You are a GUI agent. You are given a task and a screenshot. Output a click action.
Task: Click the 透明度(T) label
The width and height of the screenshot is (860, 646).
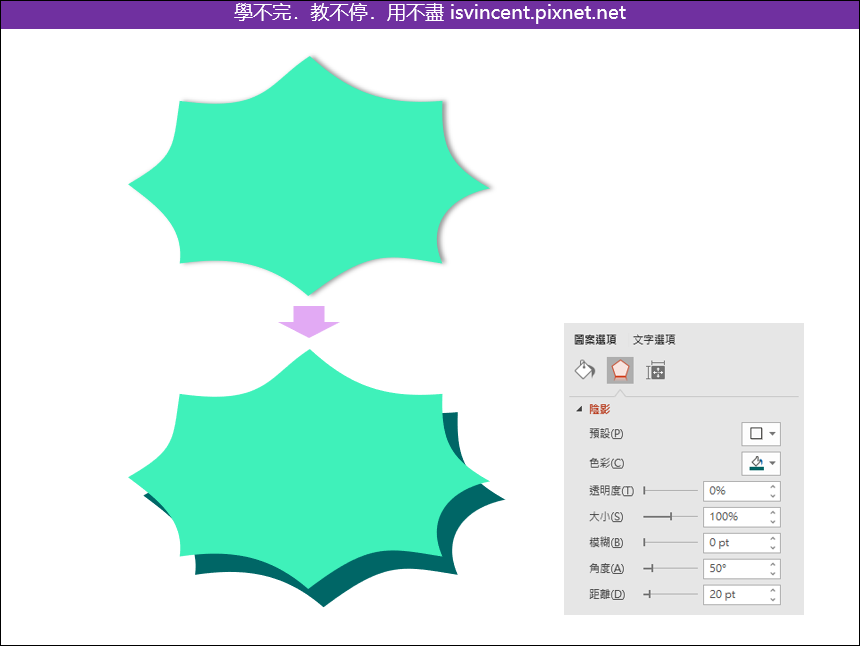coord(612,491)
